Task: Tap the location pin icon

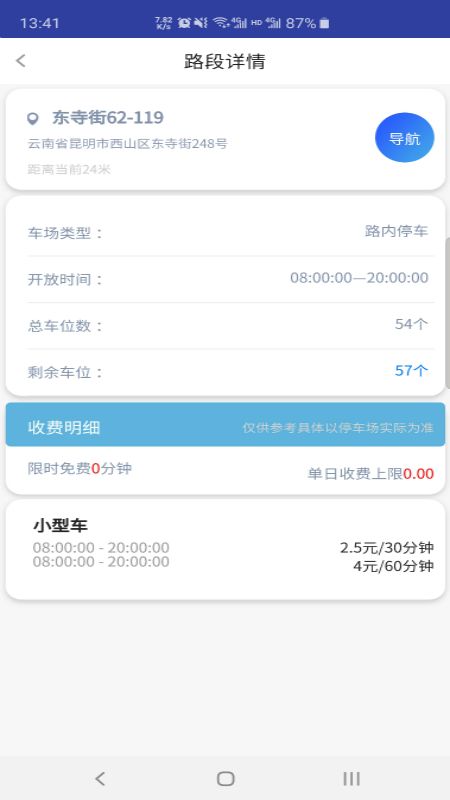Action: (33, 119)
